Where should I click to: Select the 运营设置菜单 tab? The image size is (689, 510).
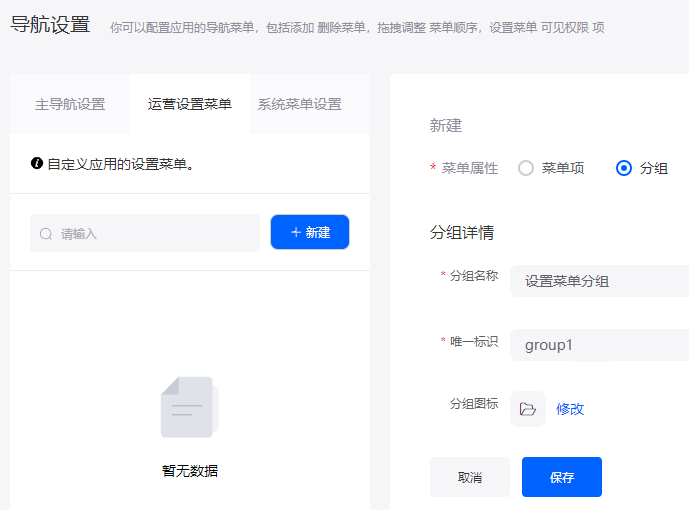(x=190, y=104)
